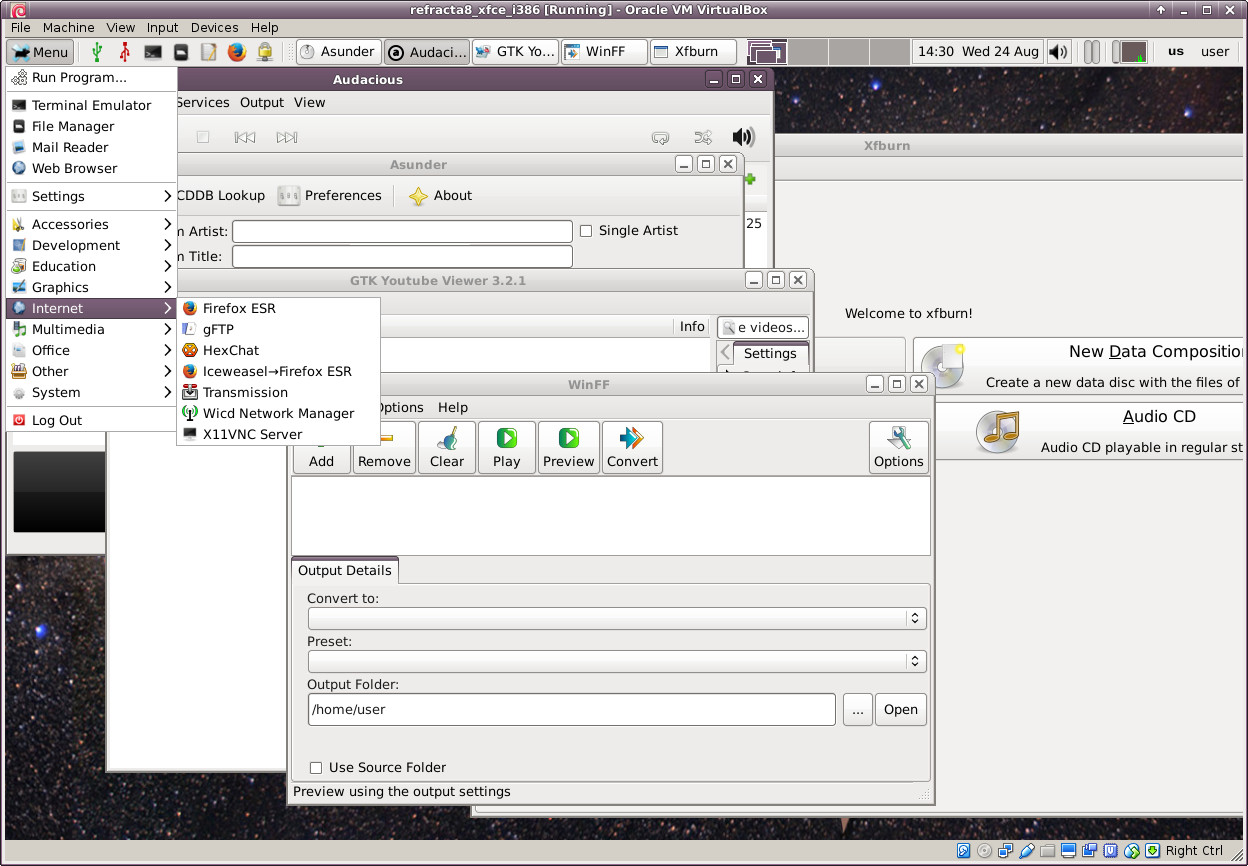1248x866 pixels.
Task: Switch to Asunder in the taskbar
Action: coord(338,52)
